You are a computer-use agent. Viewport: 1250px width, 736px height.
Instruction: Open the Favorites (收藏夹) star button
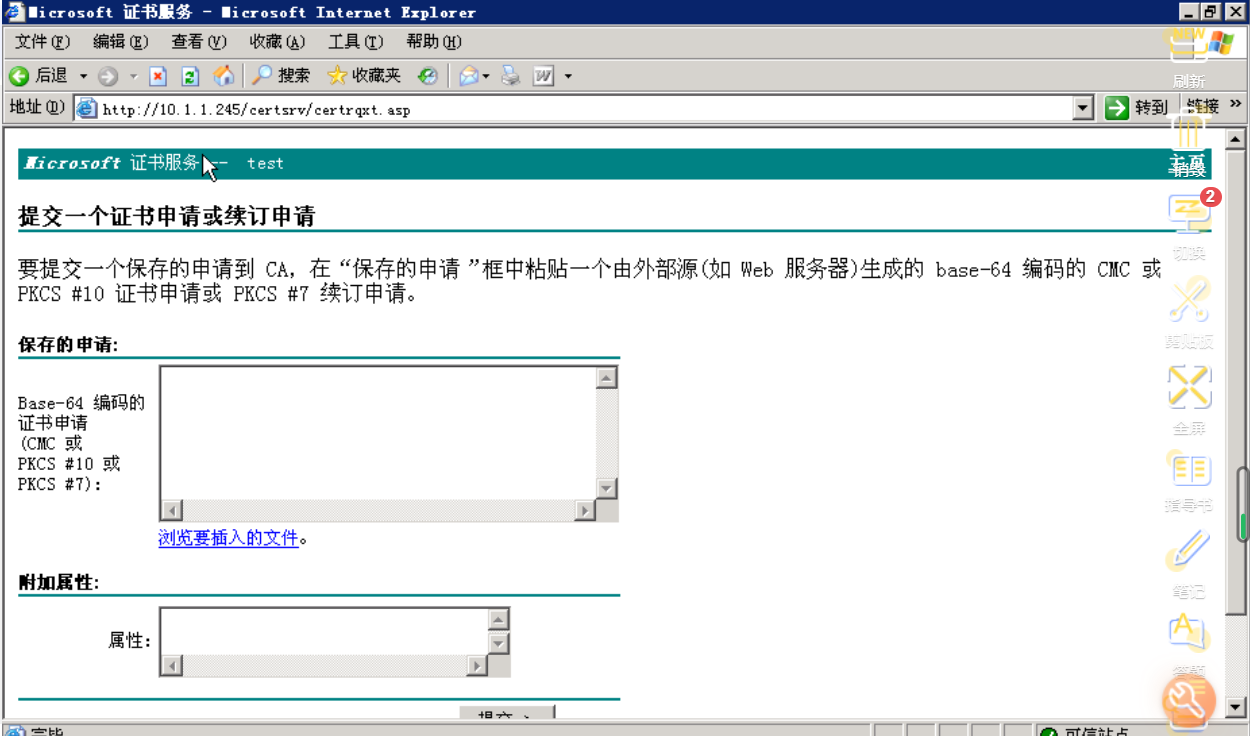364,76
